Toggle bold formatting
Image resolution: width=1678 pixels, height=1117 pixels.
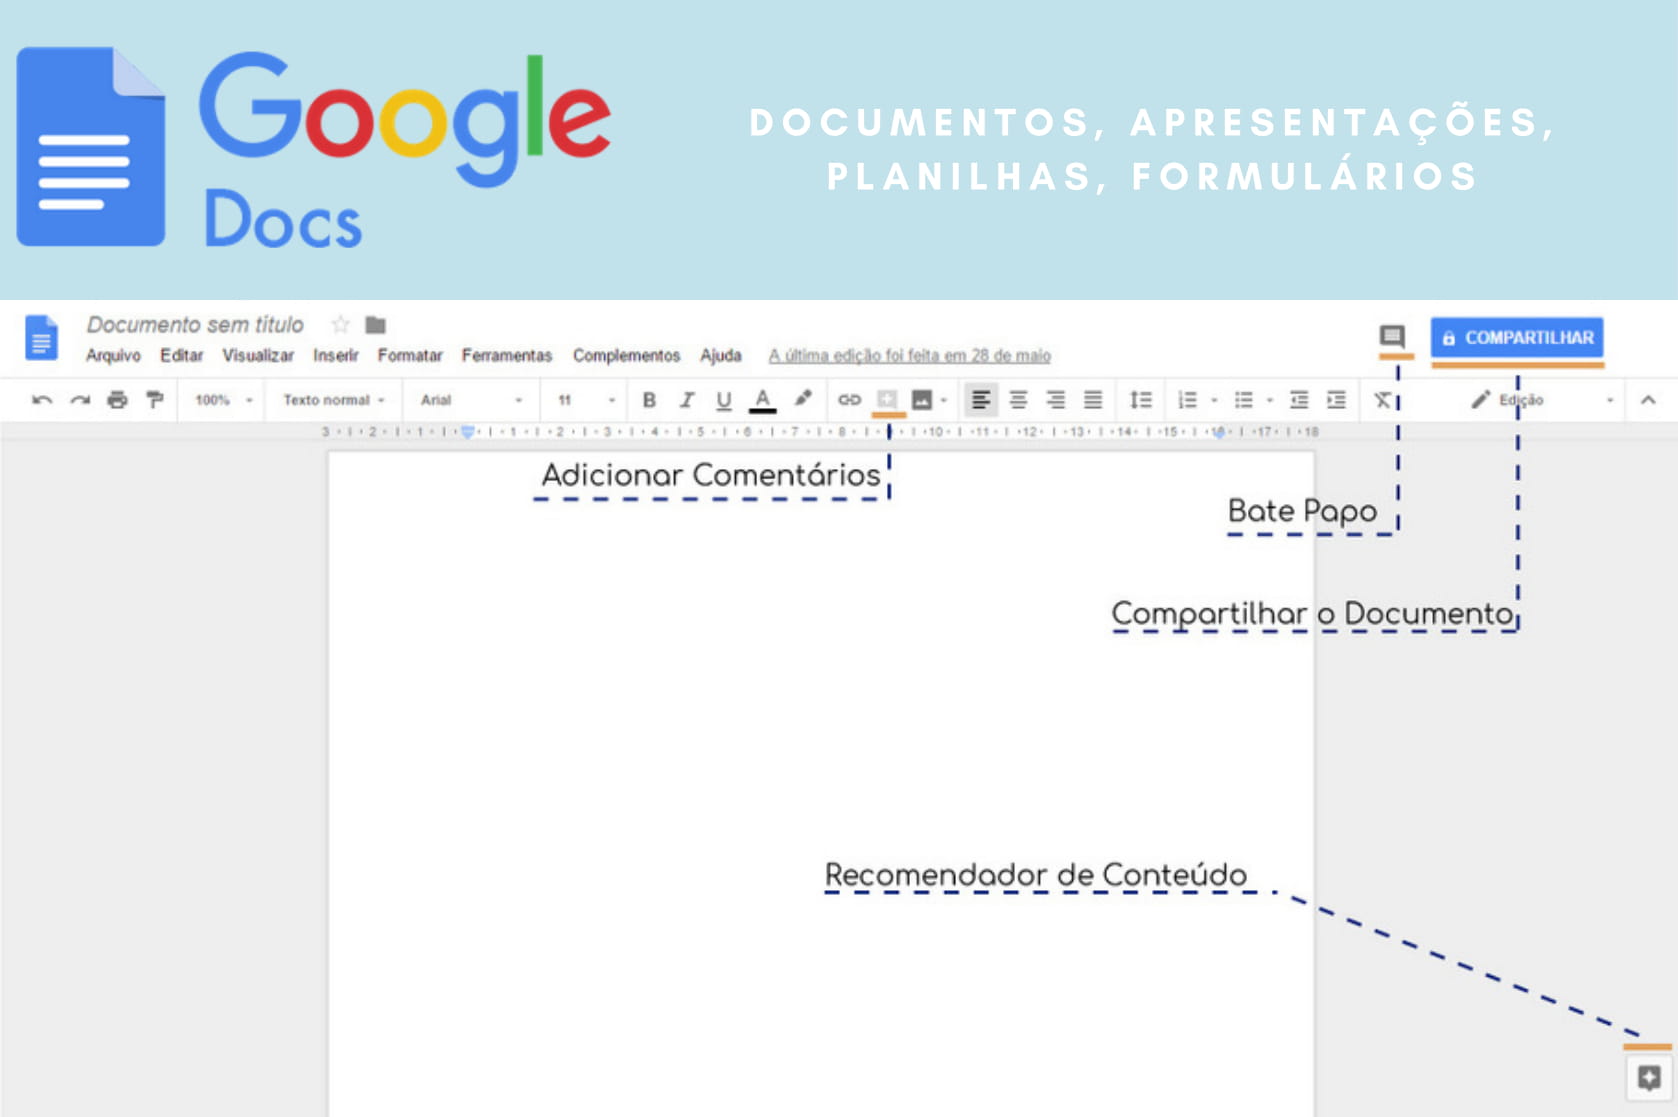coord(649,400)
